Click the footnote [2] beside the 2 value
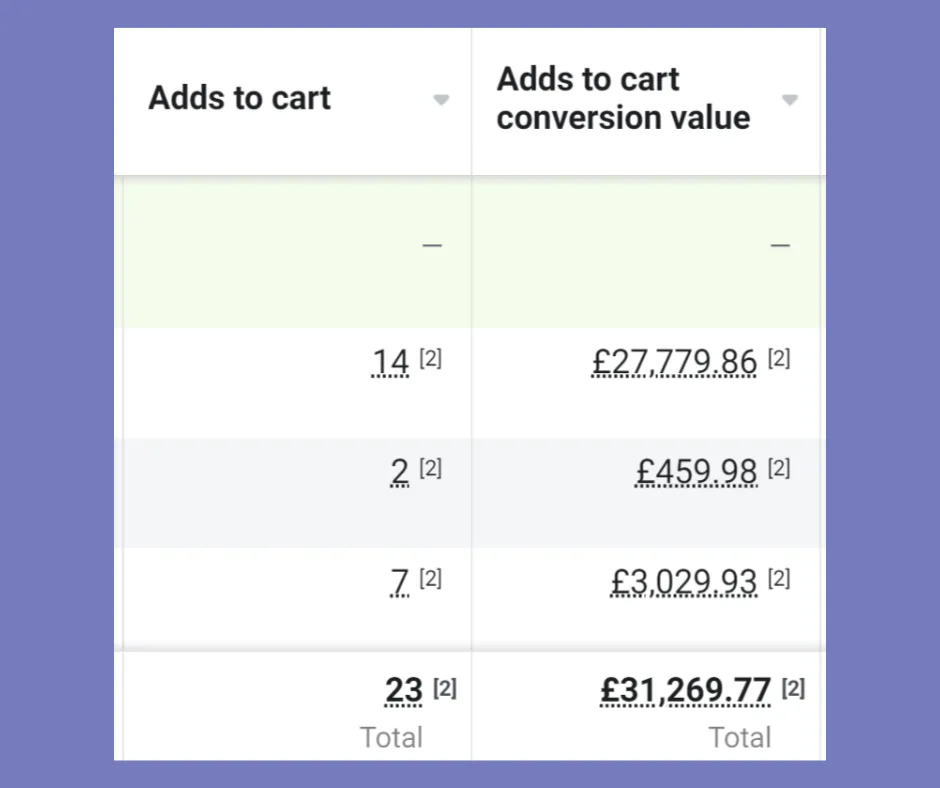Image resolution: width=940 pixels, height=788 pixels. [430, 469]
